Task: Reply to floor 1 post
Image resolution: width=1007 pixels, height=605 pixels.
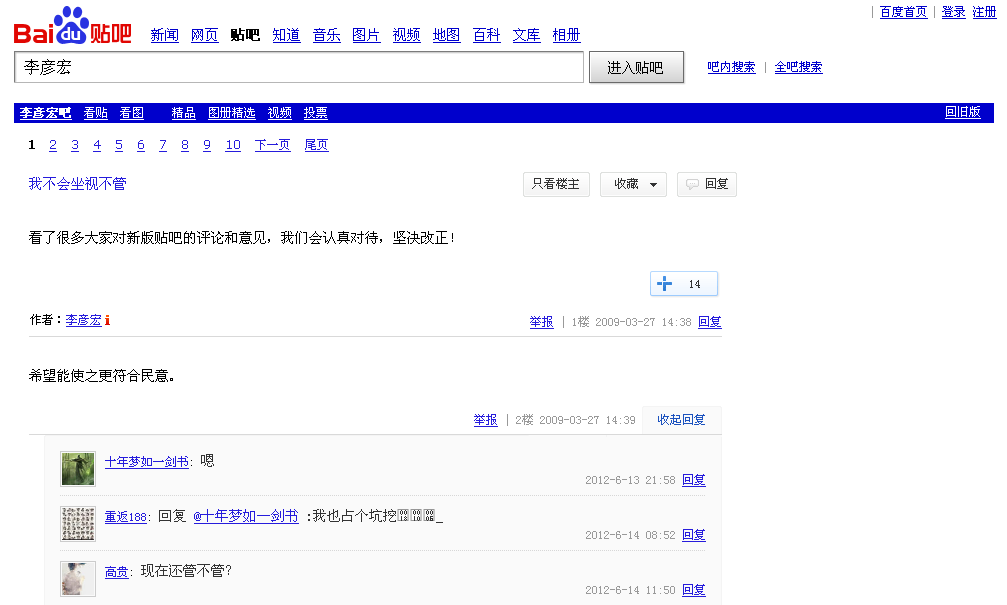Action: point(710,322)
